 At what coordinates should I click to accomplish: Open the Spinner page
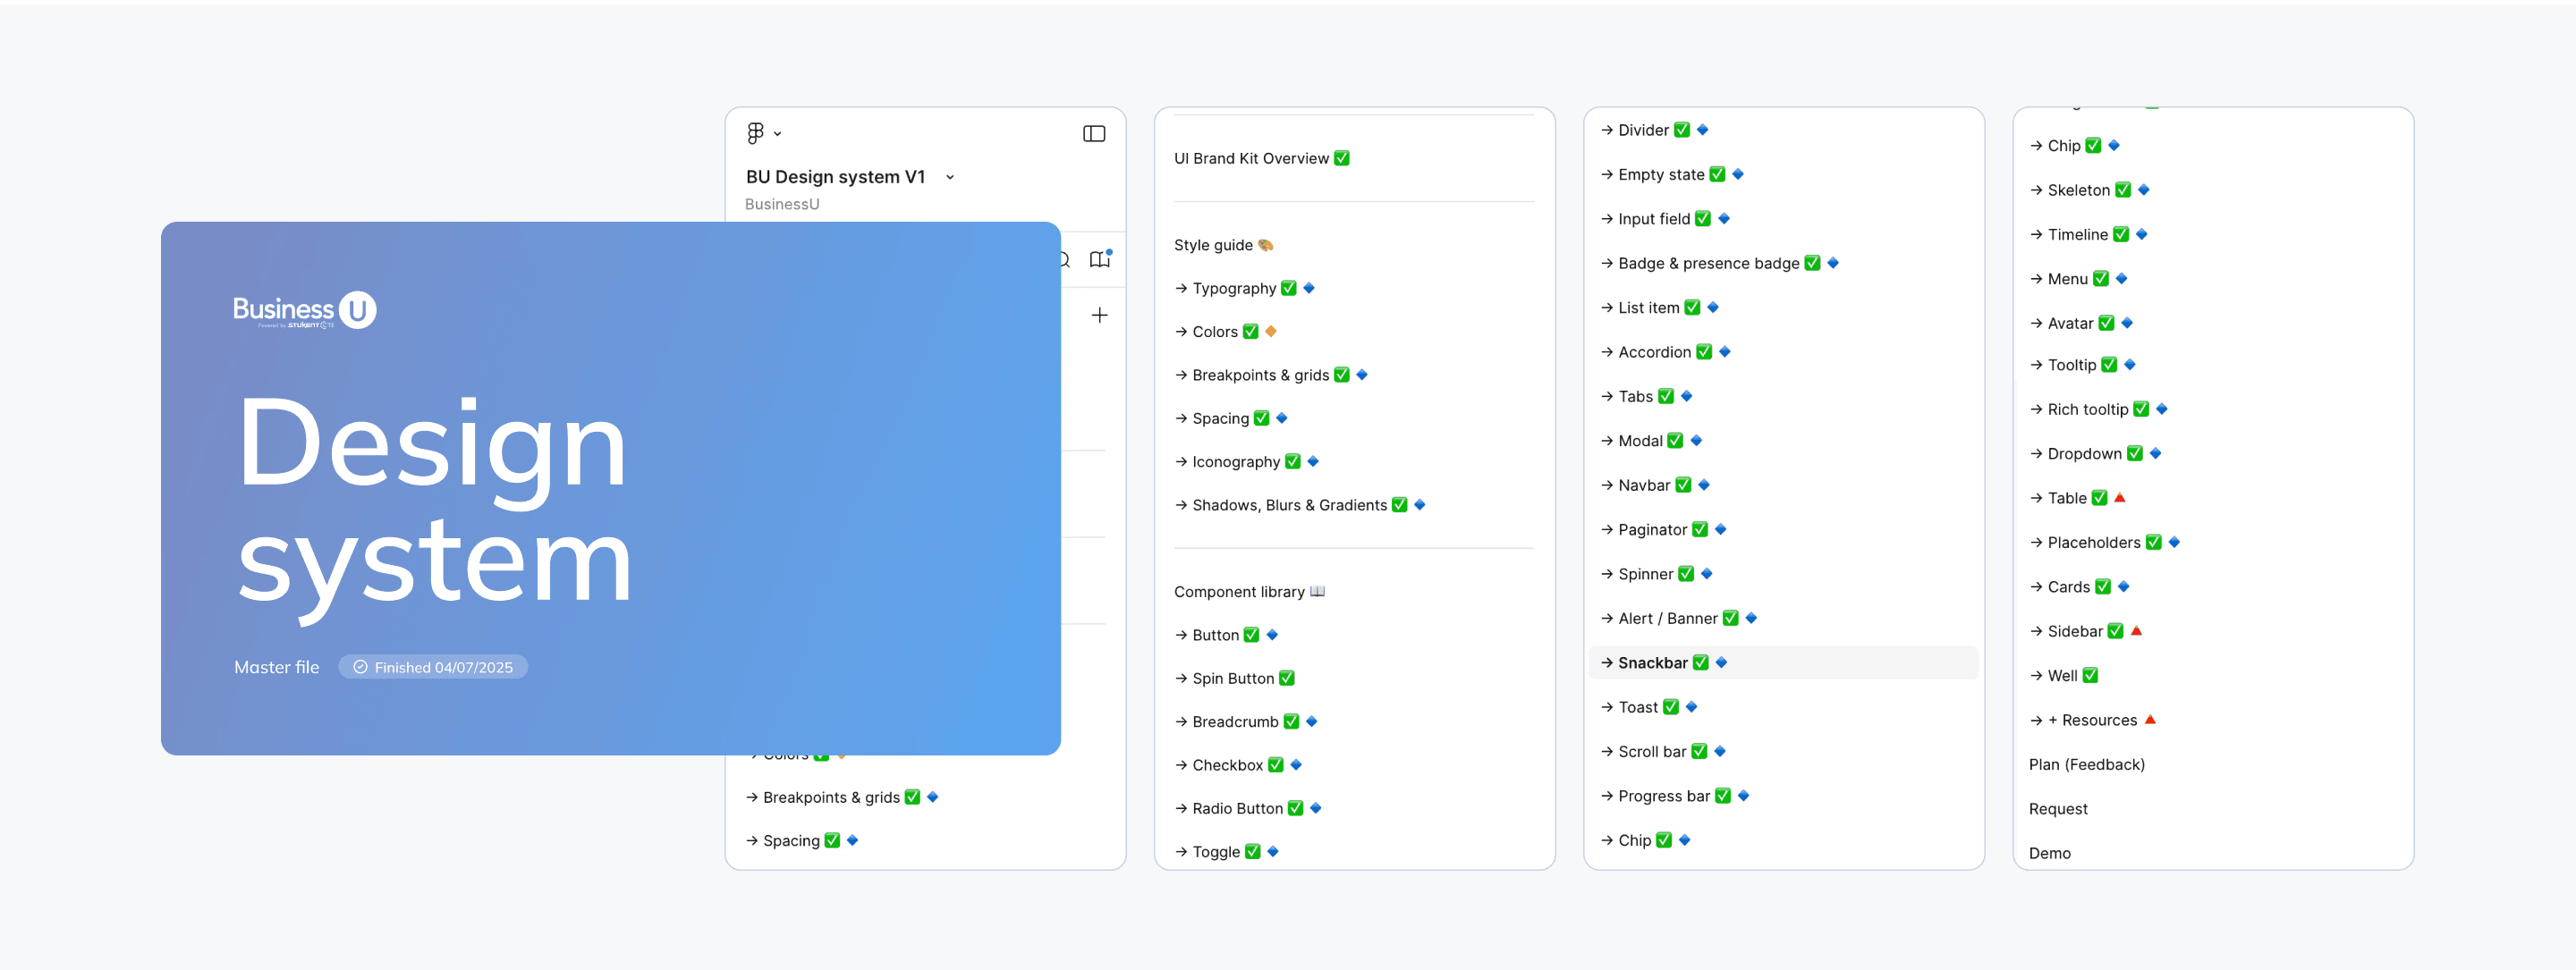pos(1656,574)
